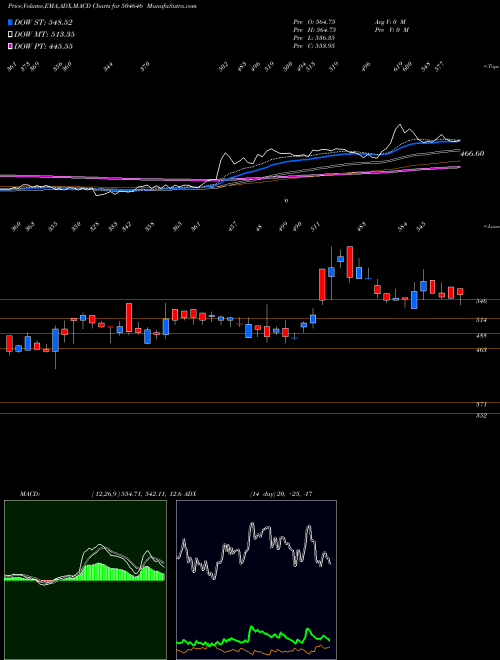The height and width of the screenshot is (660, 500).
Task: Click the peak of the white price line
Action: 399,125
